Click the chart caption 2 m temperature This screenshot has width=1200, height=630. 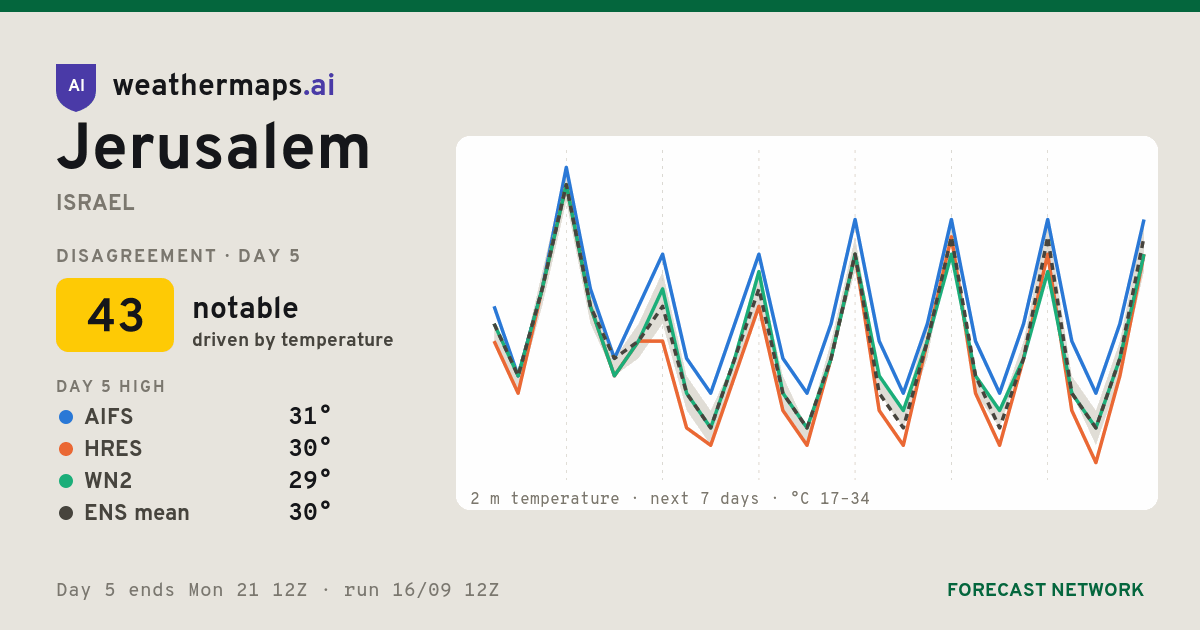(545, 498)
